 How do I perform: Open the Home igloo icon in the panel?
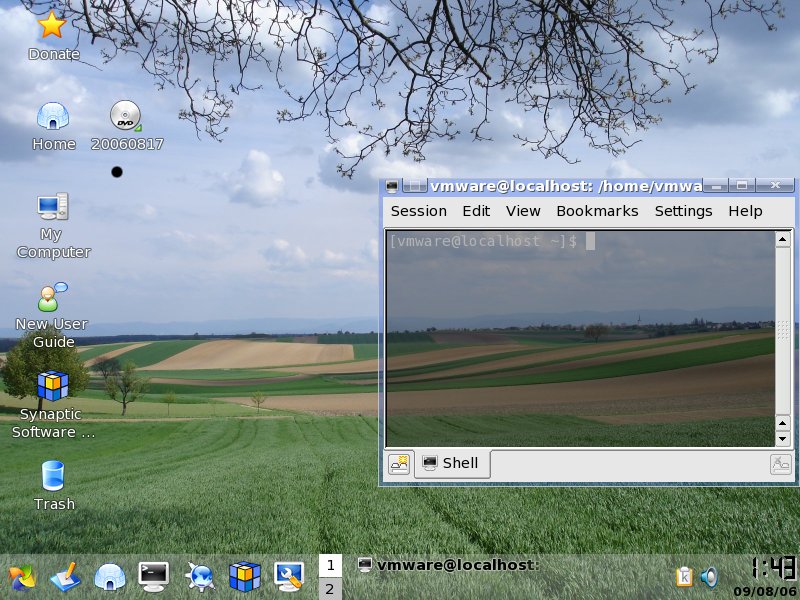click(110, 577)
